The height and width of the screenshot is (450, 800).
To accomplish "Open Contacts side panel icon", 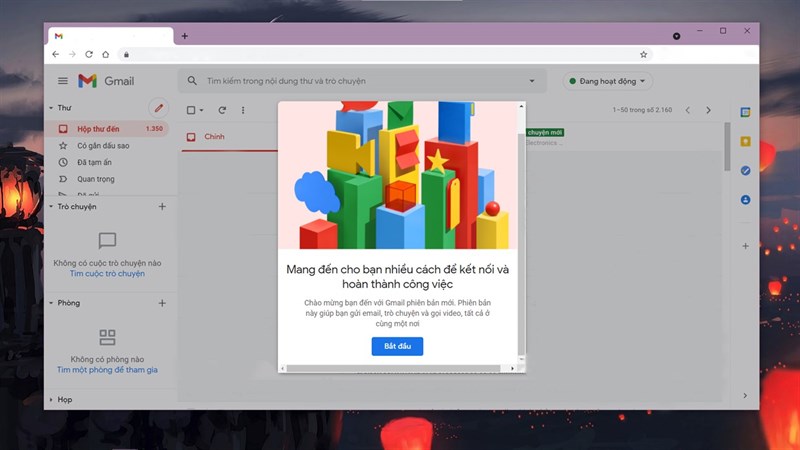I will [745, 199].
